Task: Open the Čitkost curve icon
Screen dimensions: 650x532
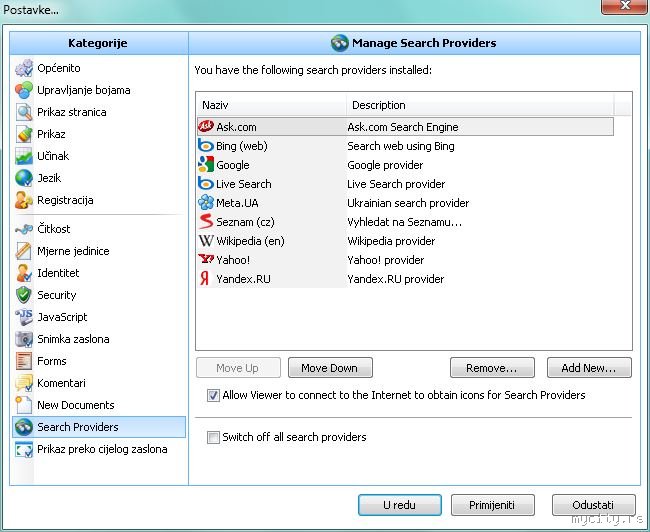Action: click(x=24, y=229)
